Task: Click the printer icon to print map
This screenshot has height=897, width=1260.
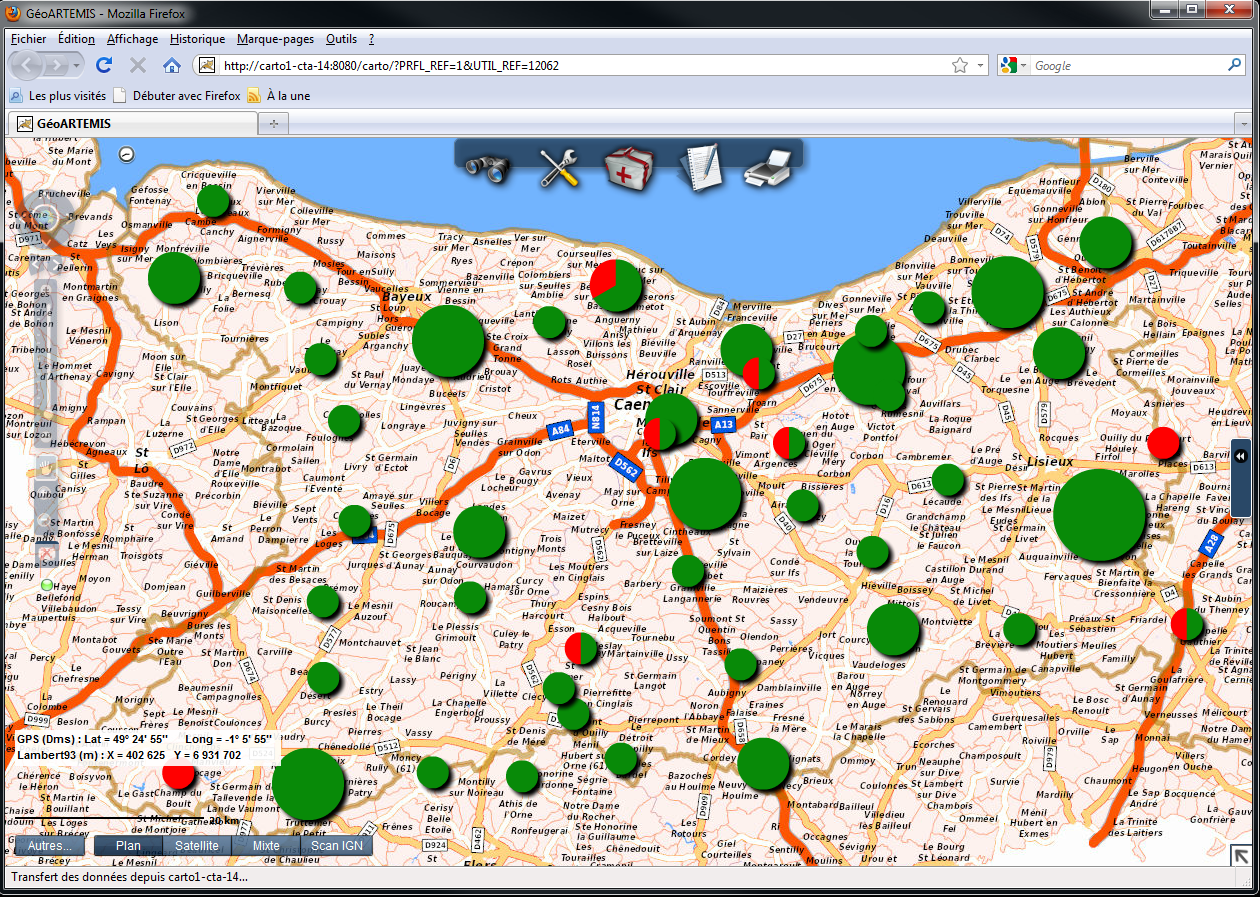Action: point(768,167)
